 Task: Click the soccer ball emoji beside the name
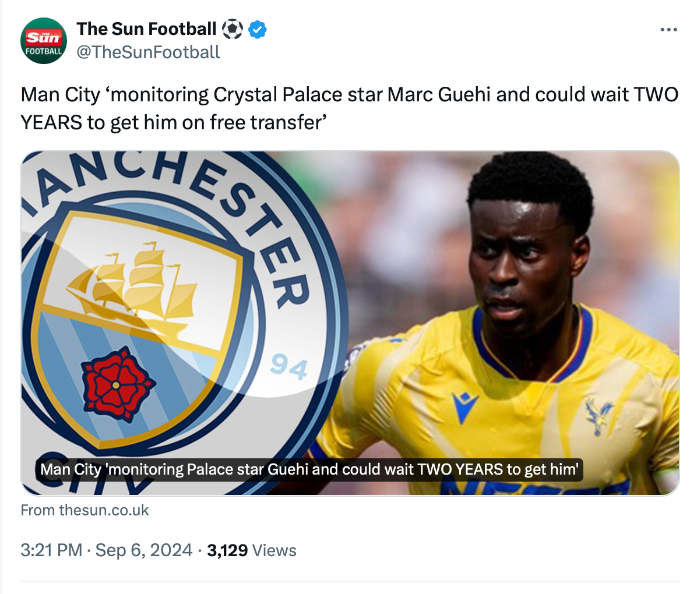pos(232,29)
